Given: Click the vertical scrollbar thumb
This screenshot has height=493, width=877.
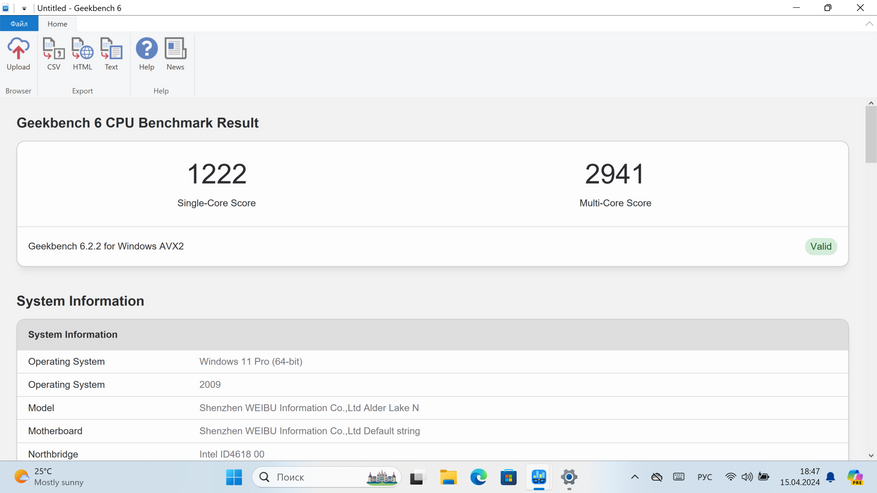Looking at the screenshot, I should point(871,134).
